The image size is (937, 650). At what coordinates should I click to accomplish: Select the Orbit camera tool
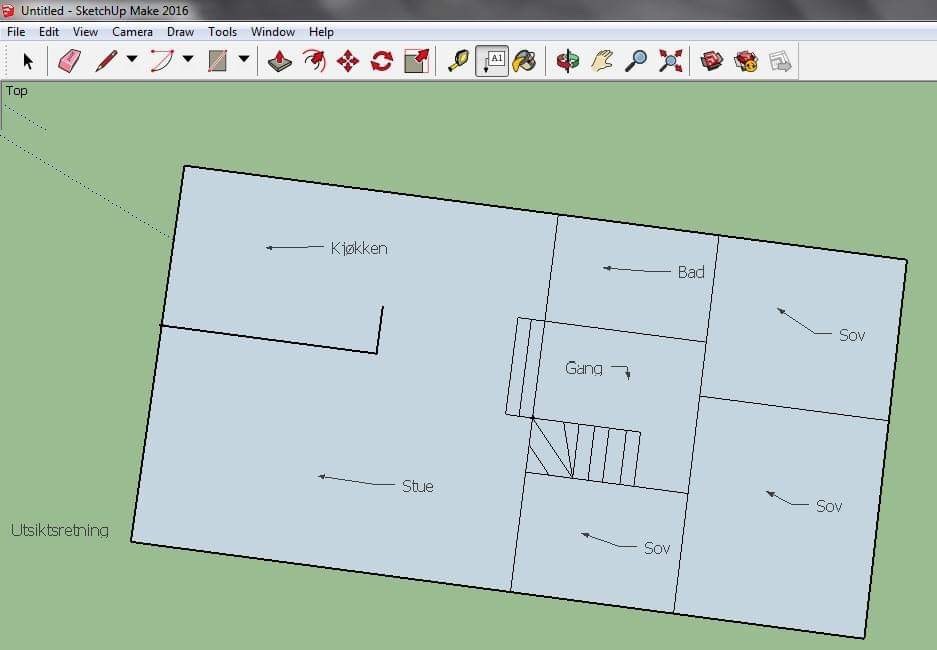click(x=569, y=62)
